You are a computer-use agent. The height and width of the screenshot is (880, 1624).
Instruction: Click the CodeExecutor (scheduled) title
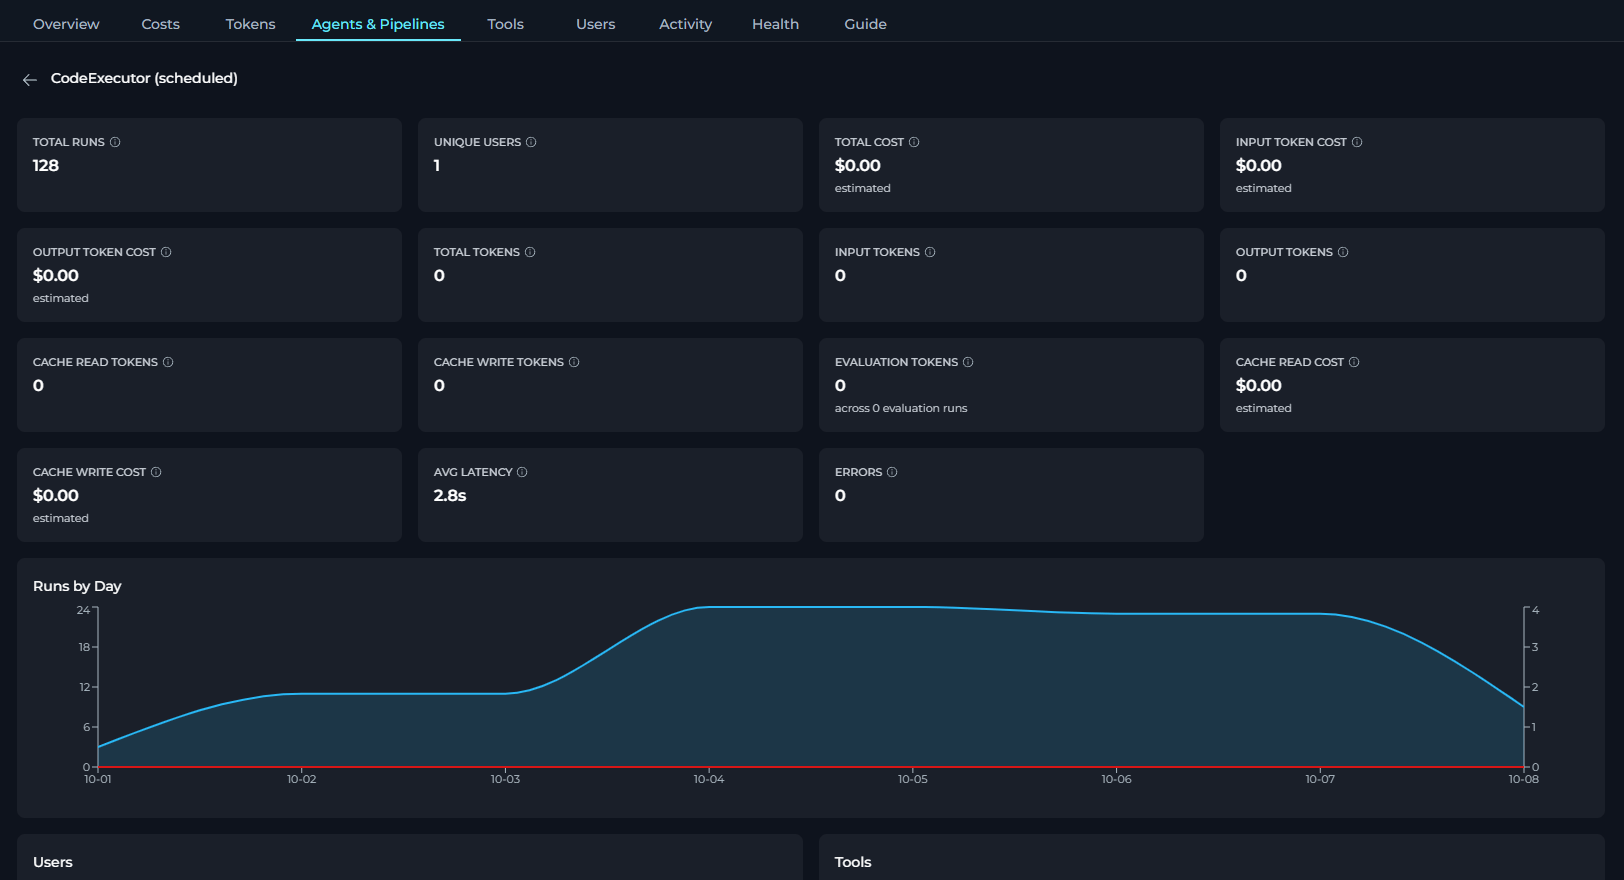coord(144,78)
